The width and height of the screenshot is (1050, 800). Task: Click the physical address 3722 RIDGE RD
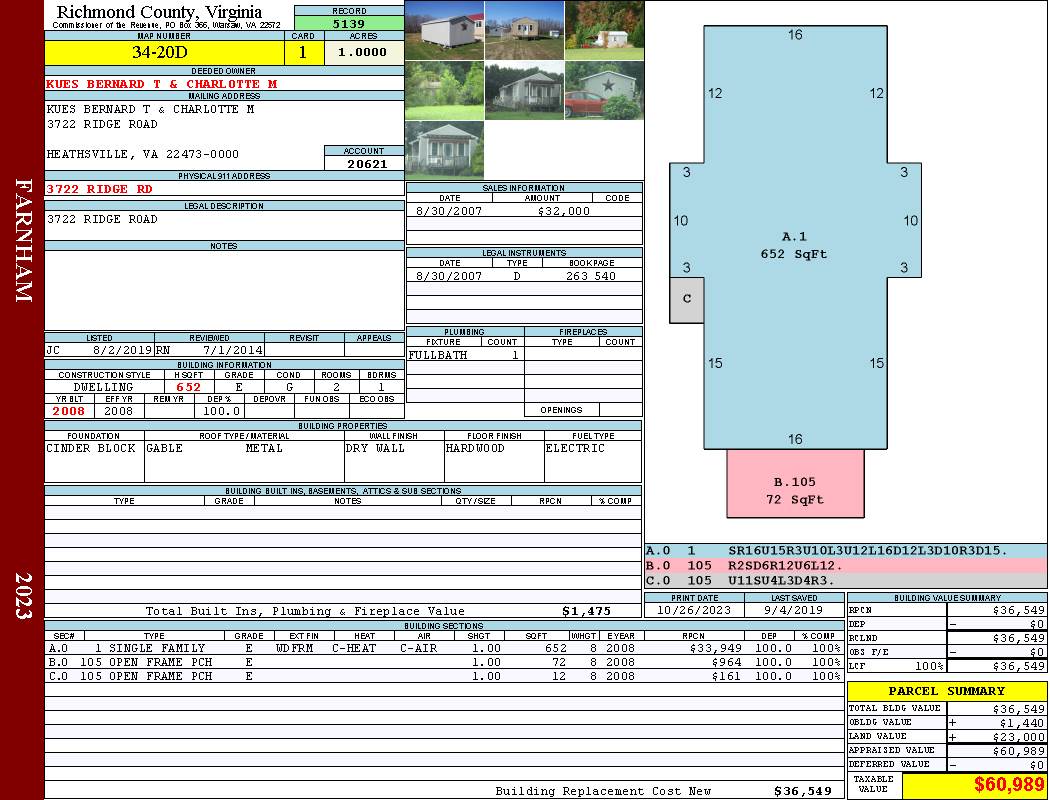coord(100,188)
